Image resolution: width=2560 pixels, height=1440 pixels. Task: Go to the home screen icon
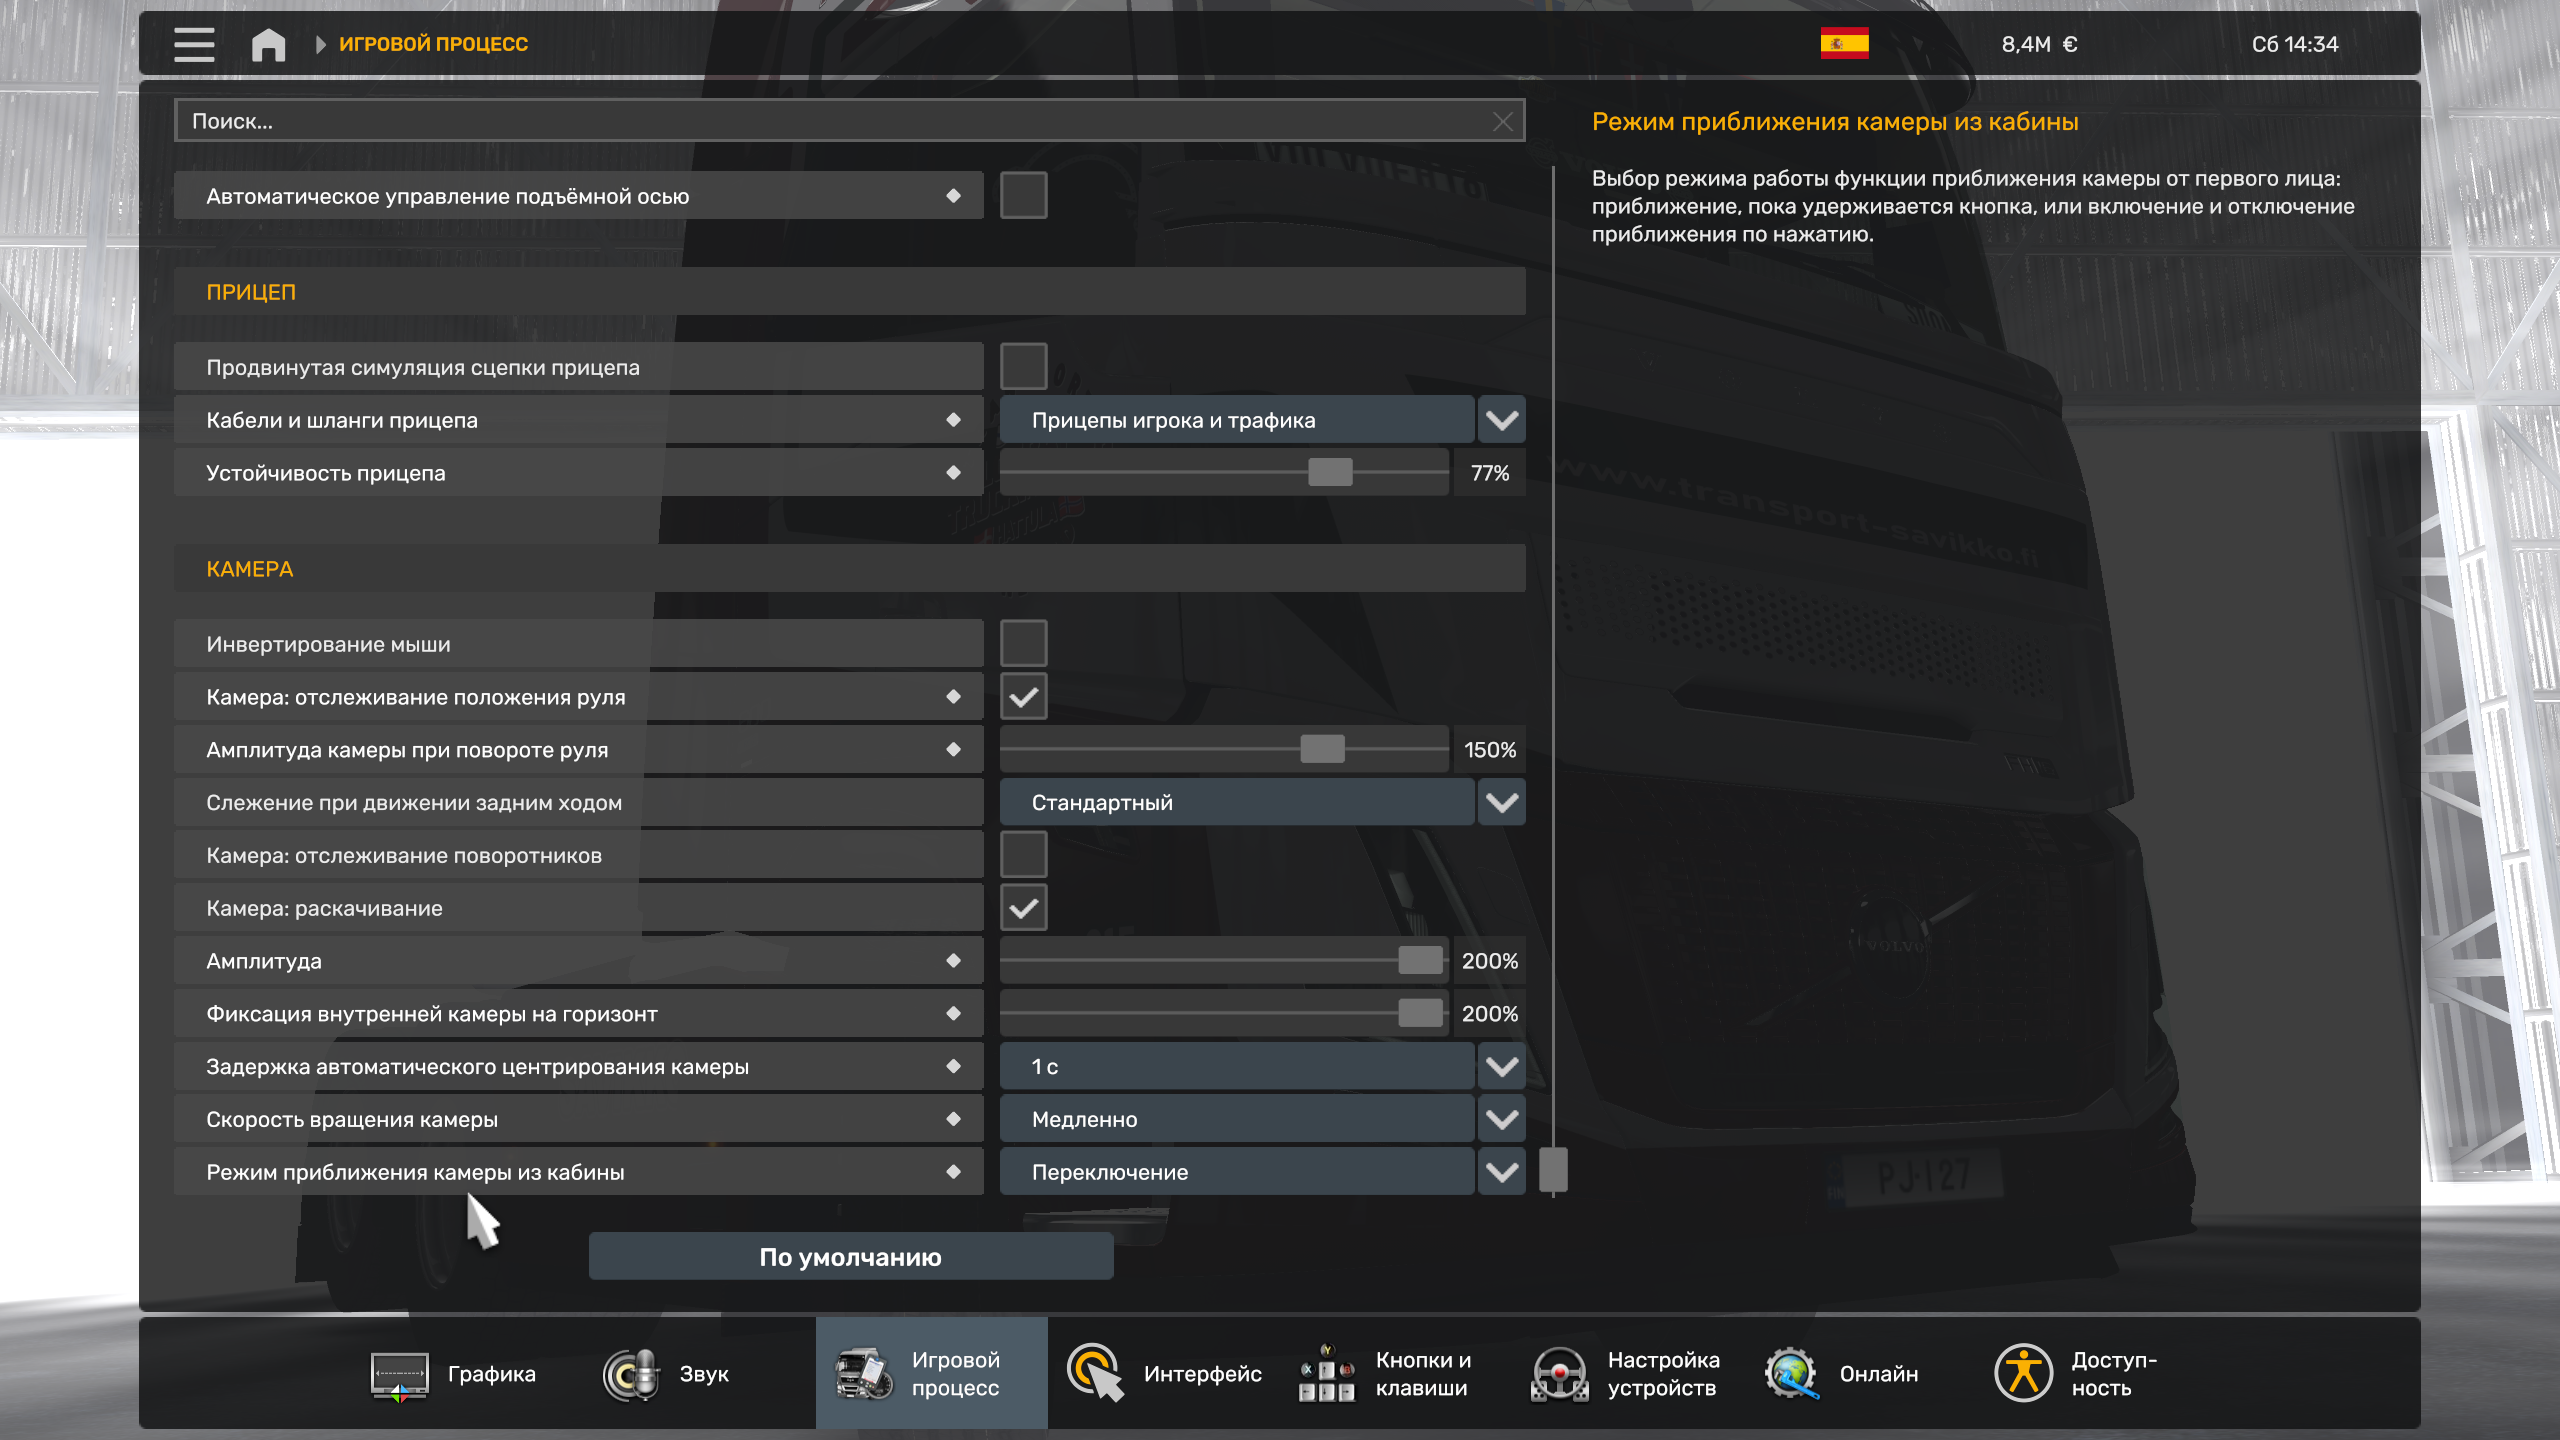268,44
